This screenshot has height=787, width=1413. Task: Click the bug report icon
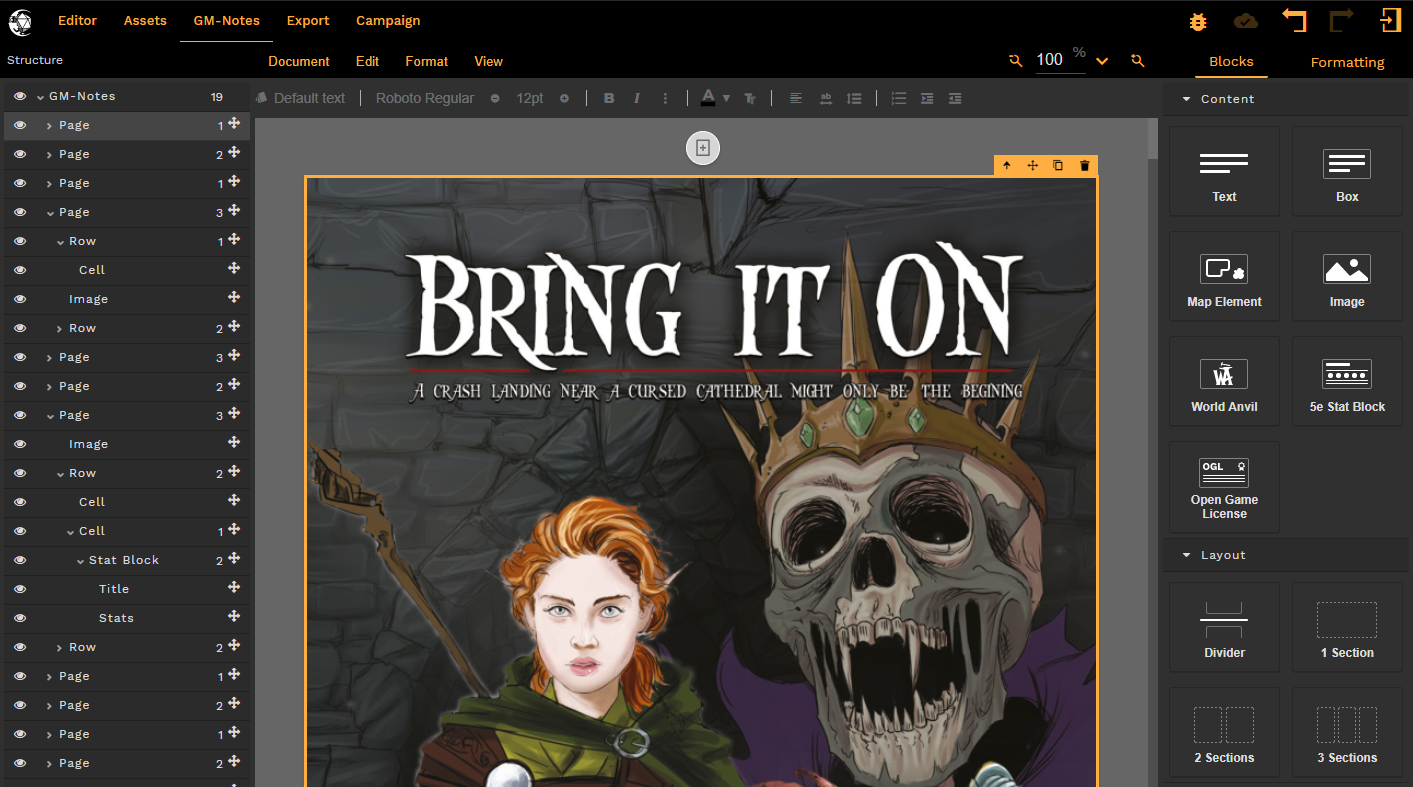click(1198, 21)
